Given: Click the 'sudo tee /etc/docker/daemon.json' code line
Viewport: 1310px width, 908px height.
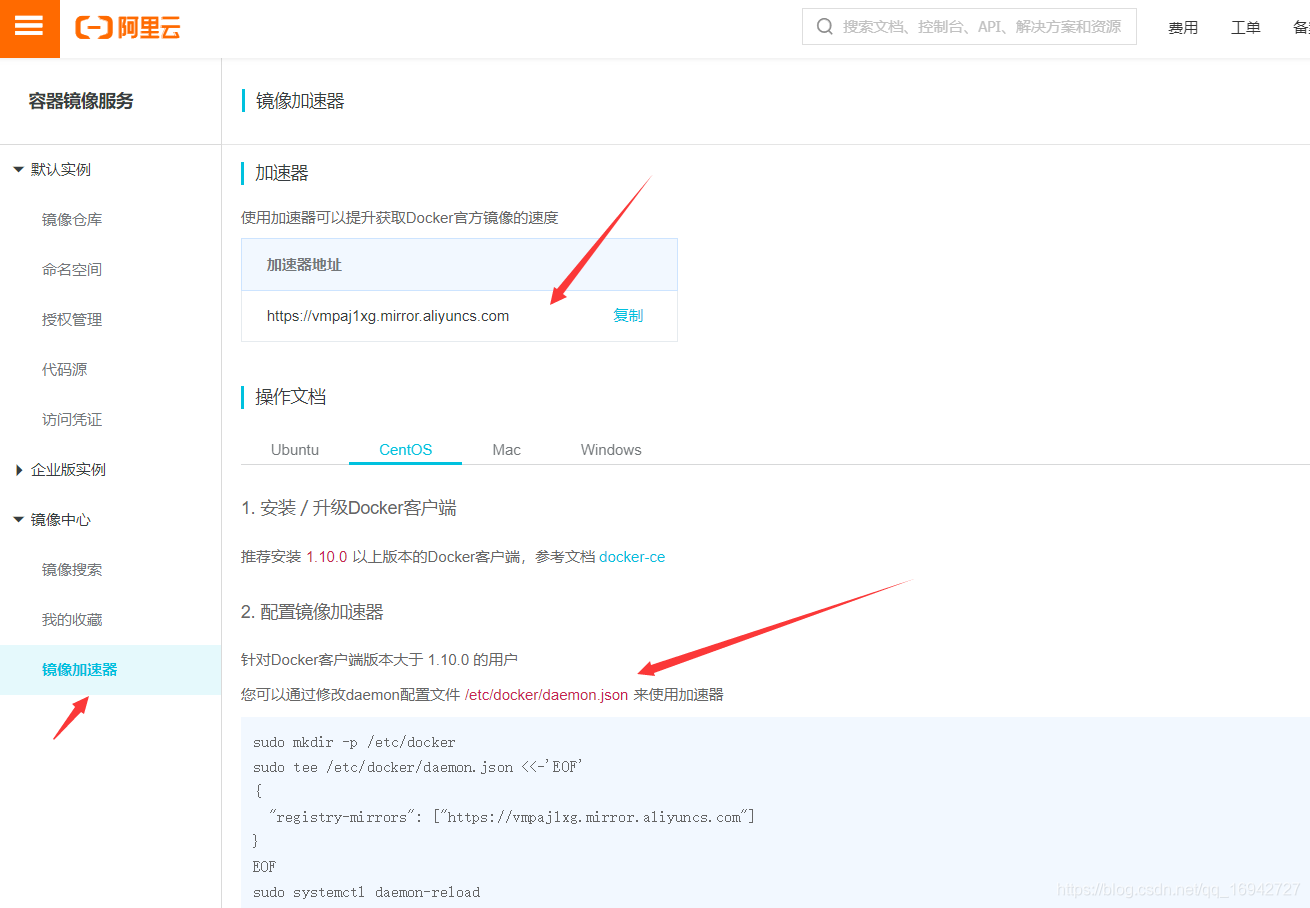Looking at the screenshot, I should [417, 767].
